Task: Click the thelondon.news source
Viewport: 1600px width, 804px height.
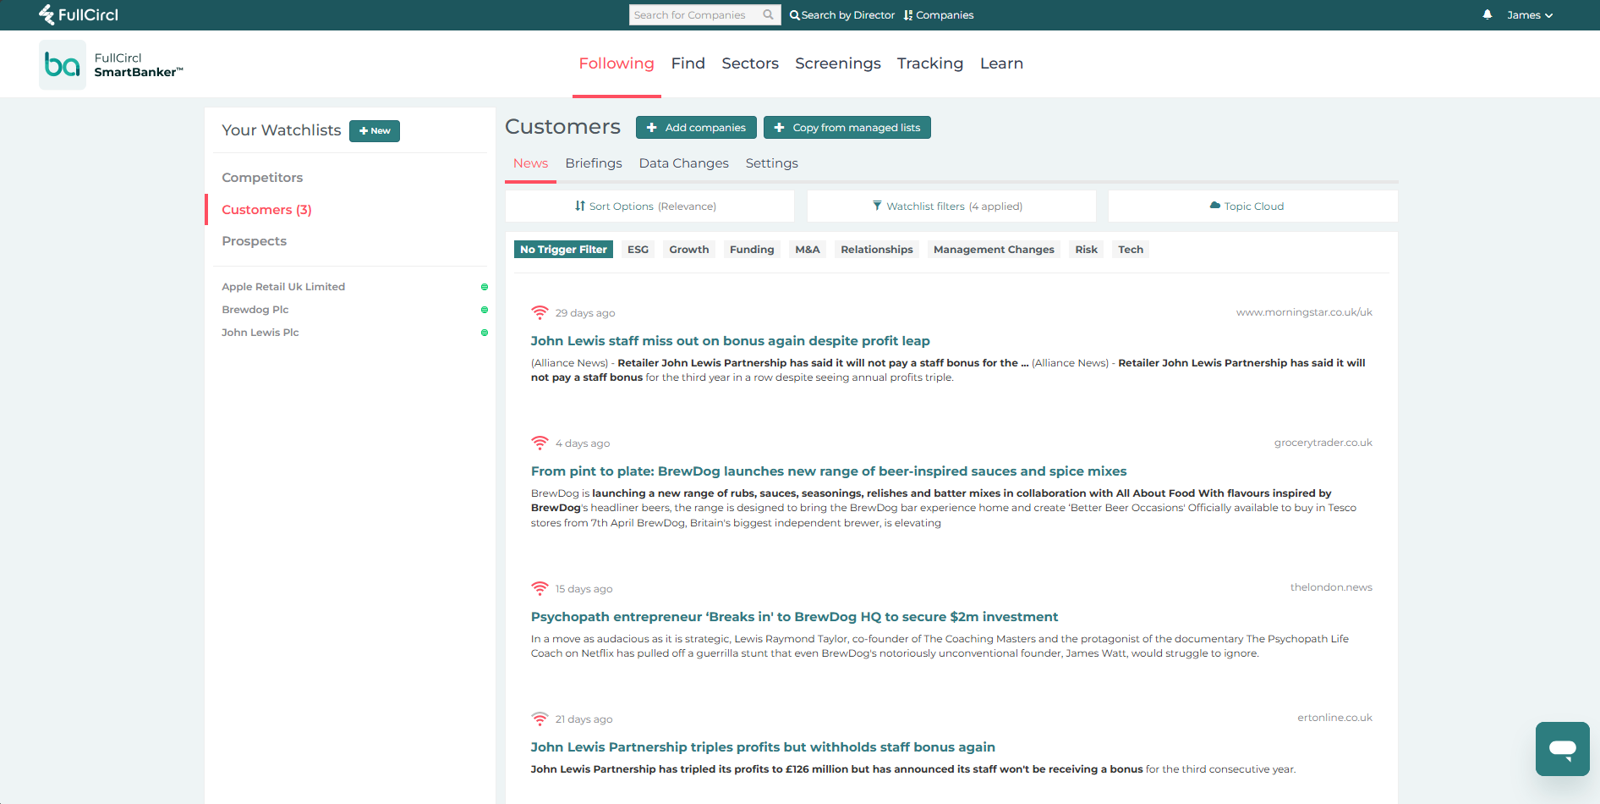Action: tap(1331, 588)
